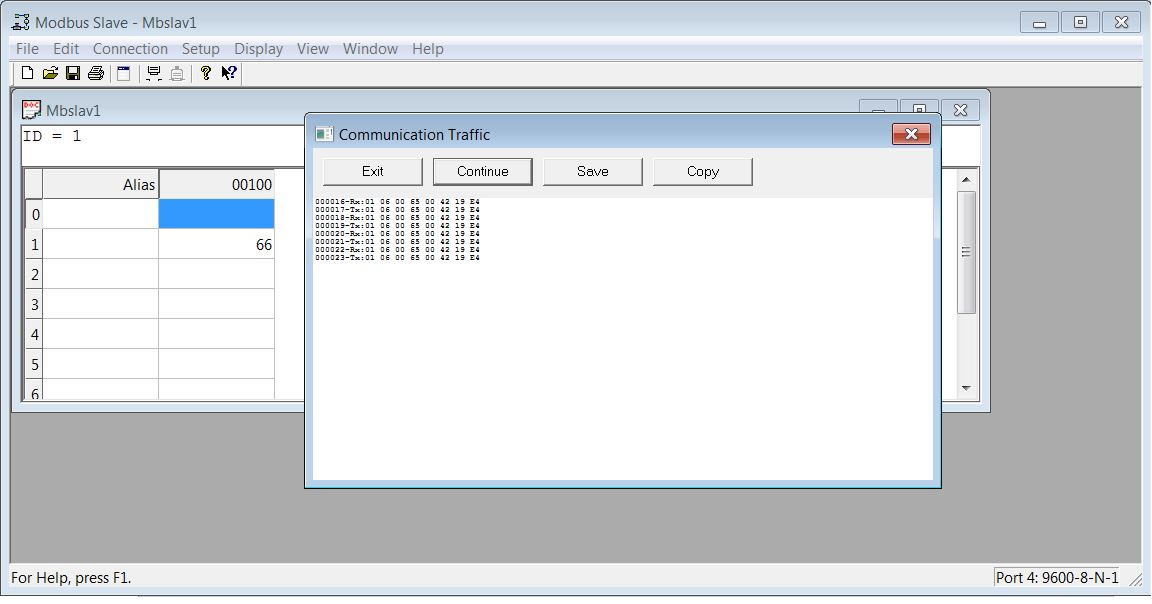Click the Continue button
Image resolution: width=1152 pixels, height=604 pixels.
point(483,171)
